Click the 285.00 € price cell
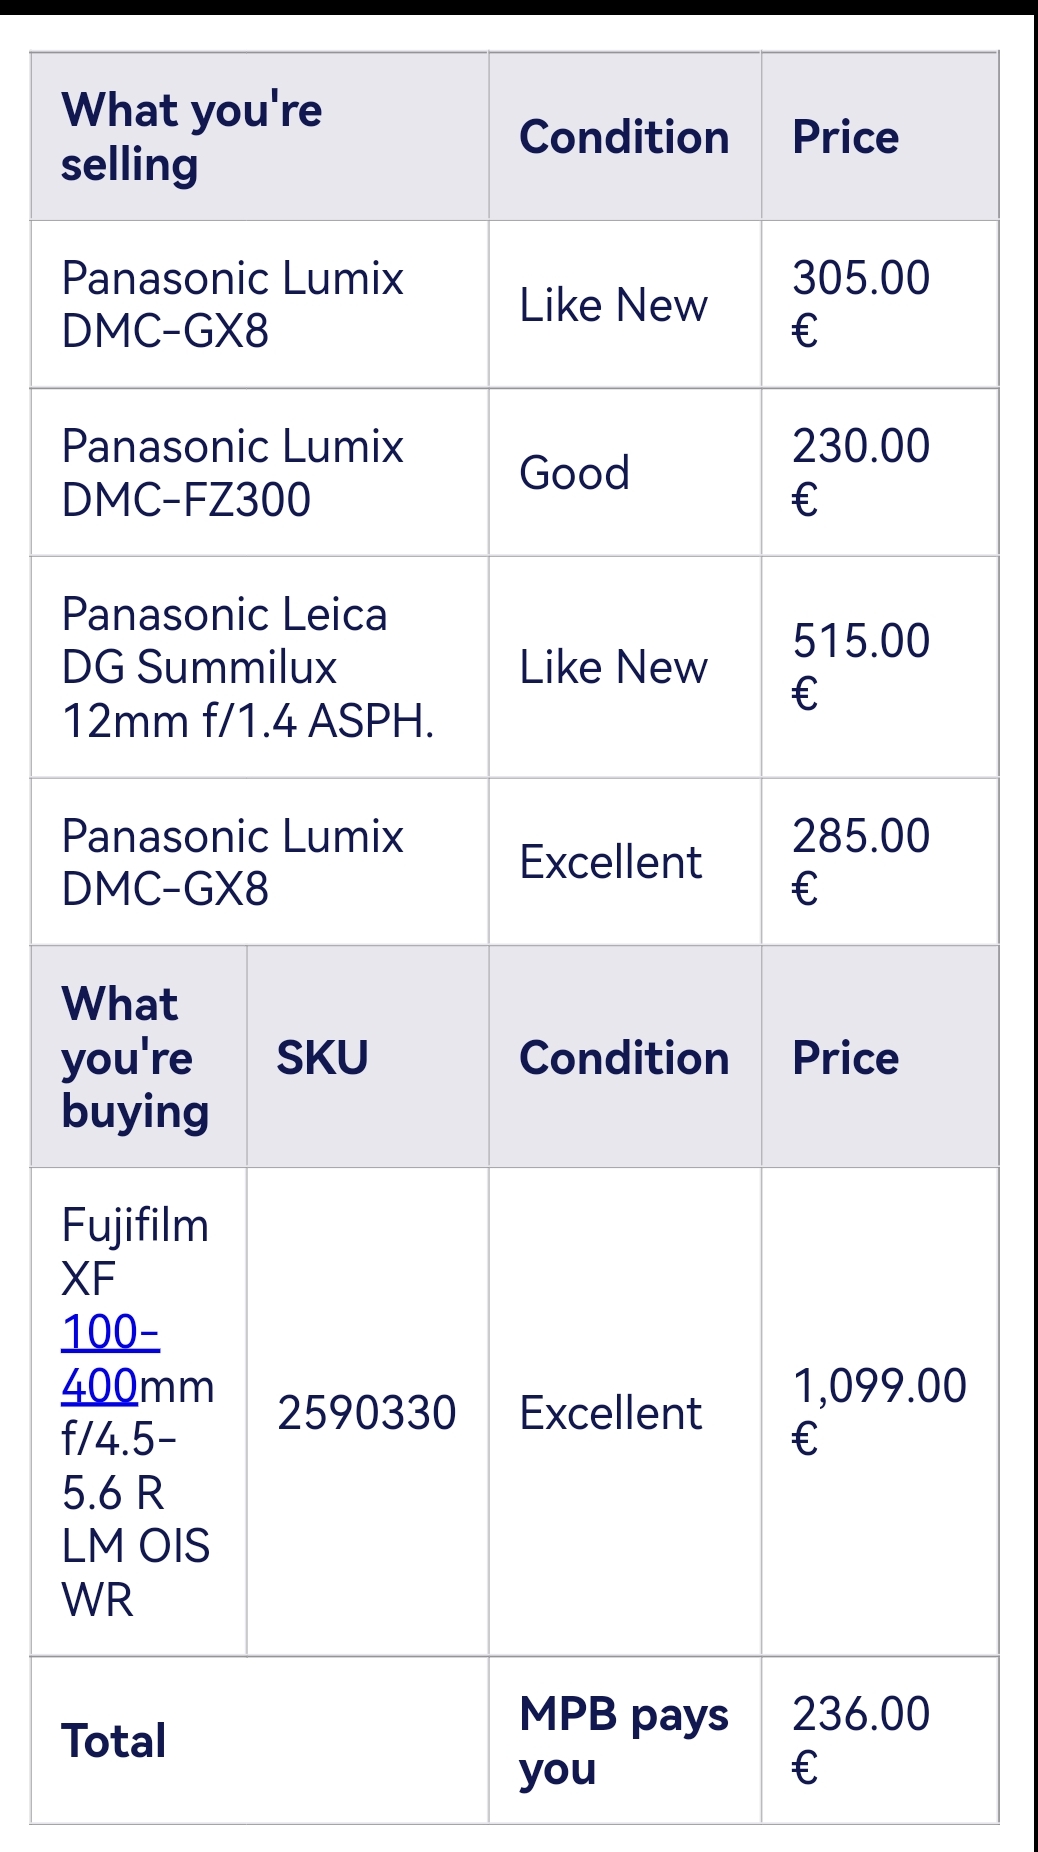This screenshot has height=1852, width=1038. click(880, 862)
